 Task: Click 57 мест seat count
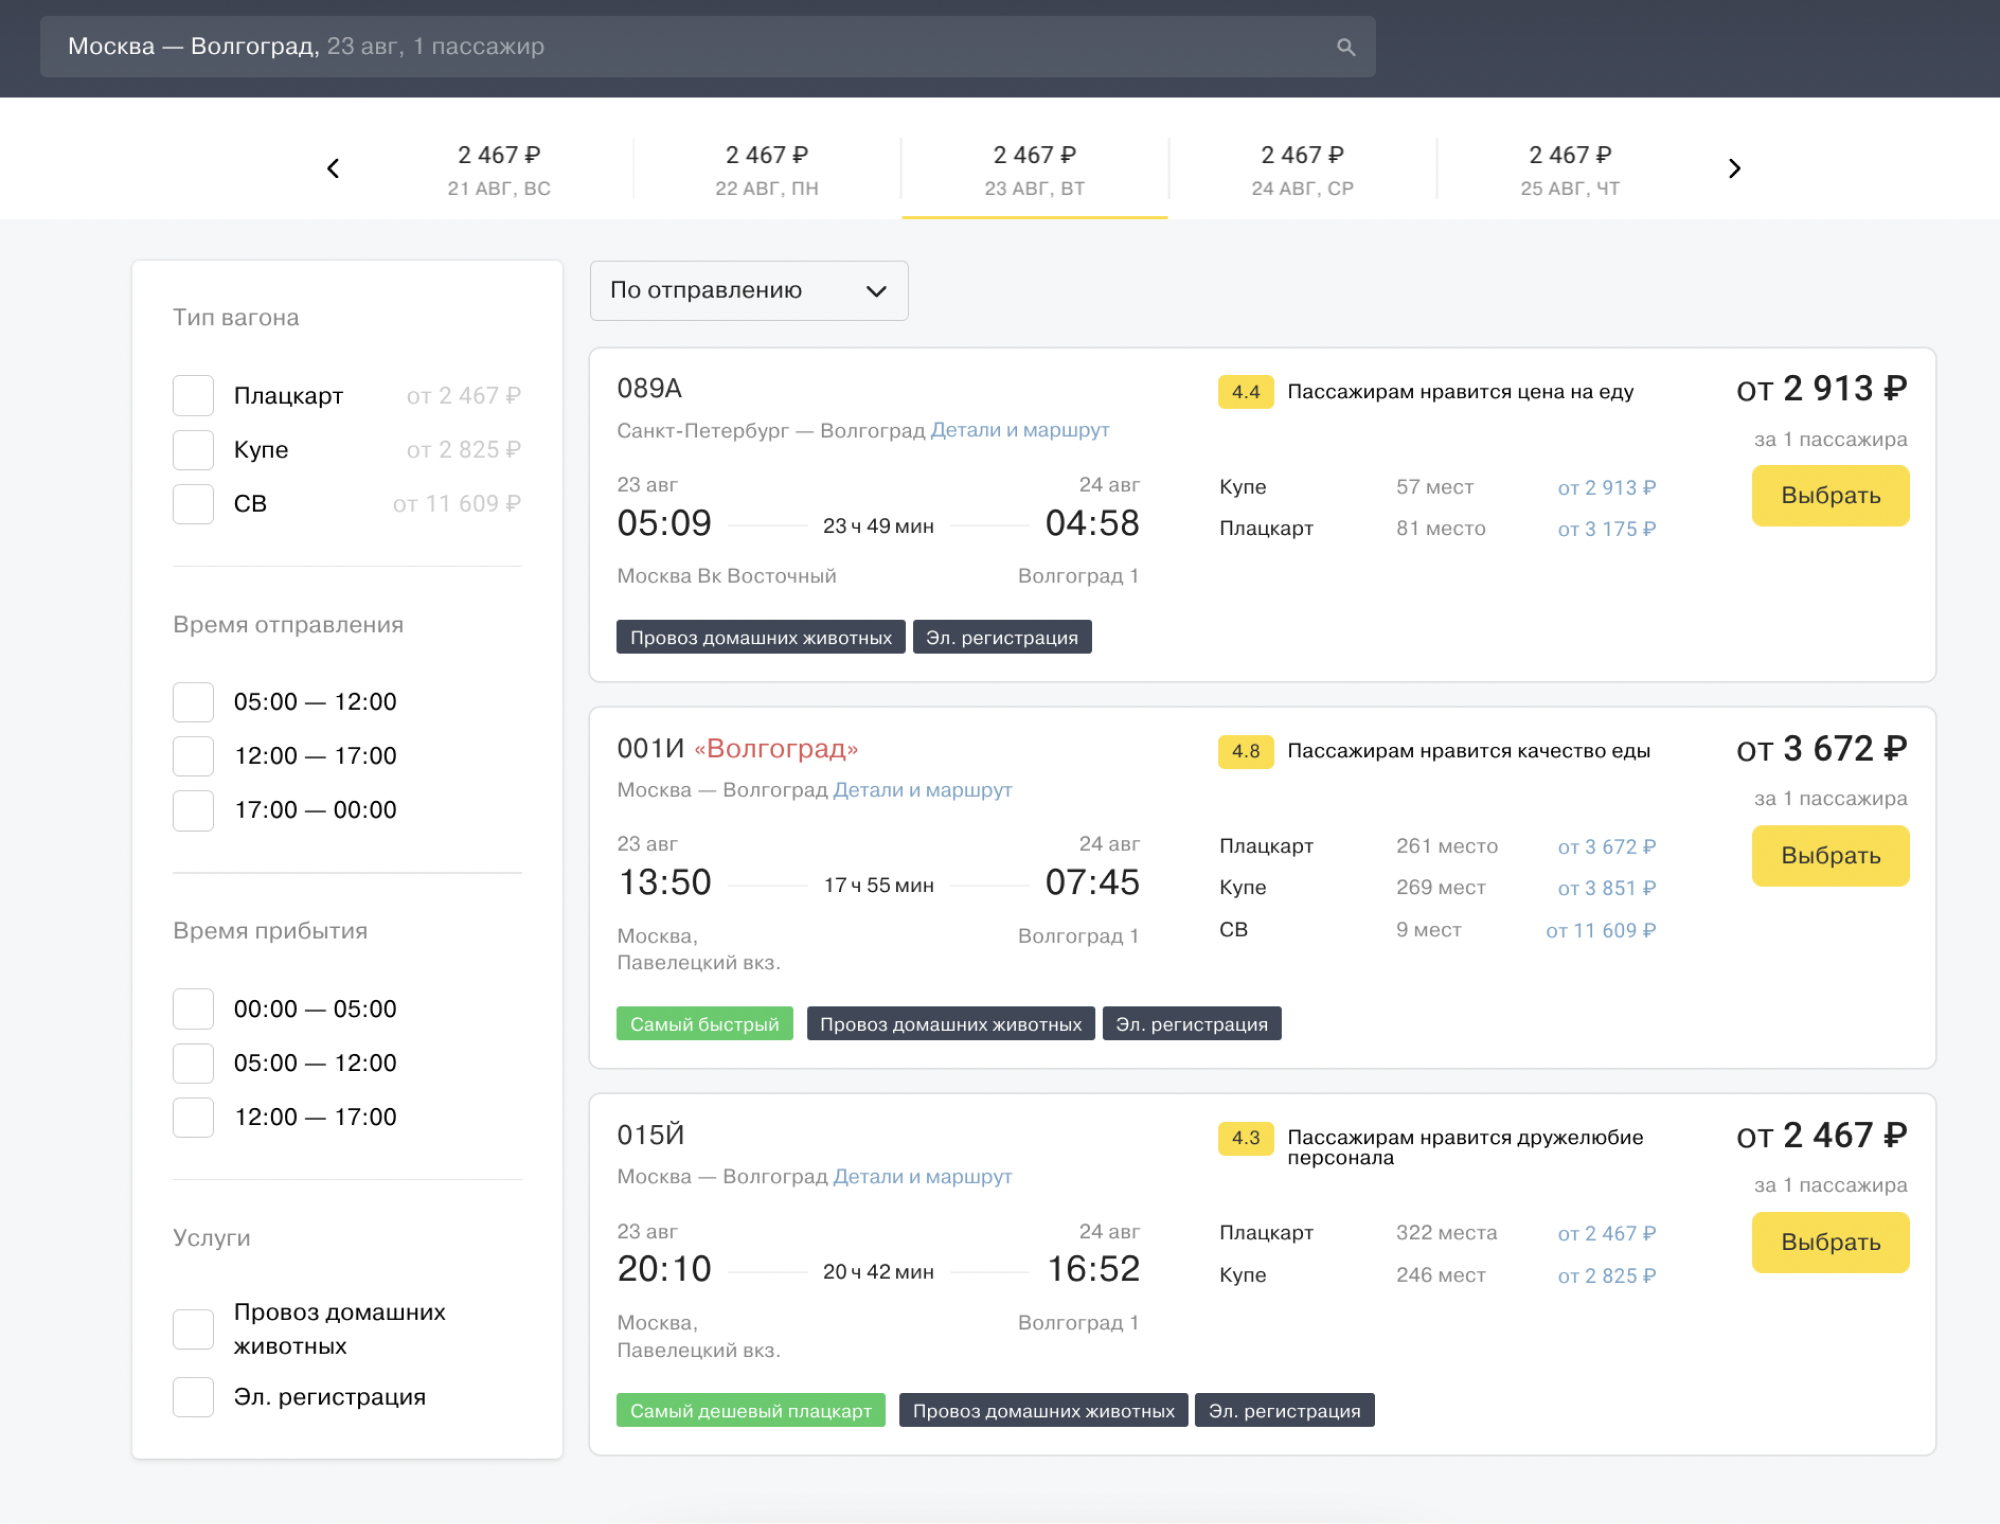(x=1434, y=487)
